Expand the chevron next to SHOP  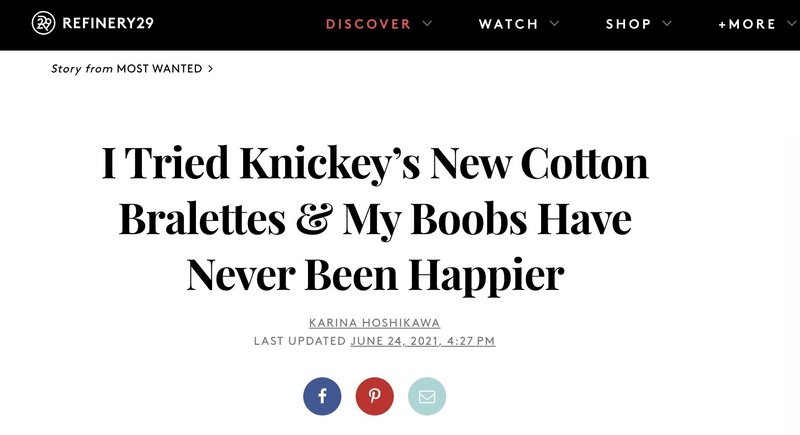[x=667, y=23]
